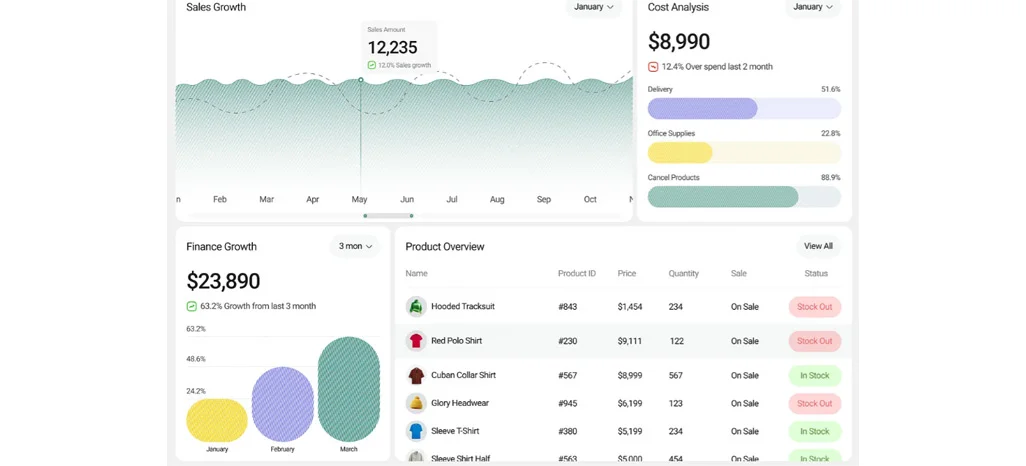The height and width of the screenshot is (466, 1026).
Task: Click the Cancel Products progress bar
Action: (x=744, y=197)
